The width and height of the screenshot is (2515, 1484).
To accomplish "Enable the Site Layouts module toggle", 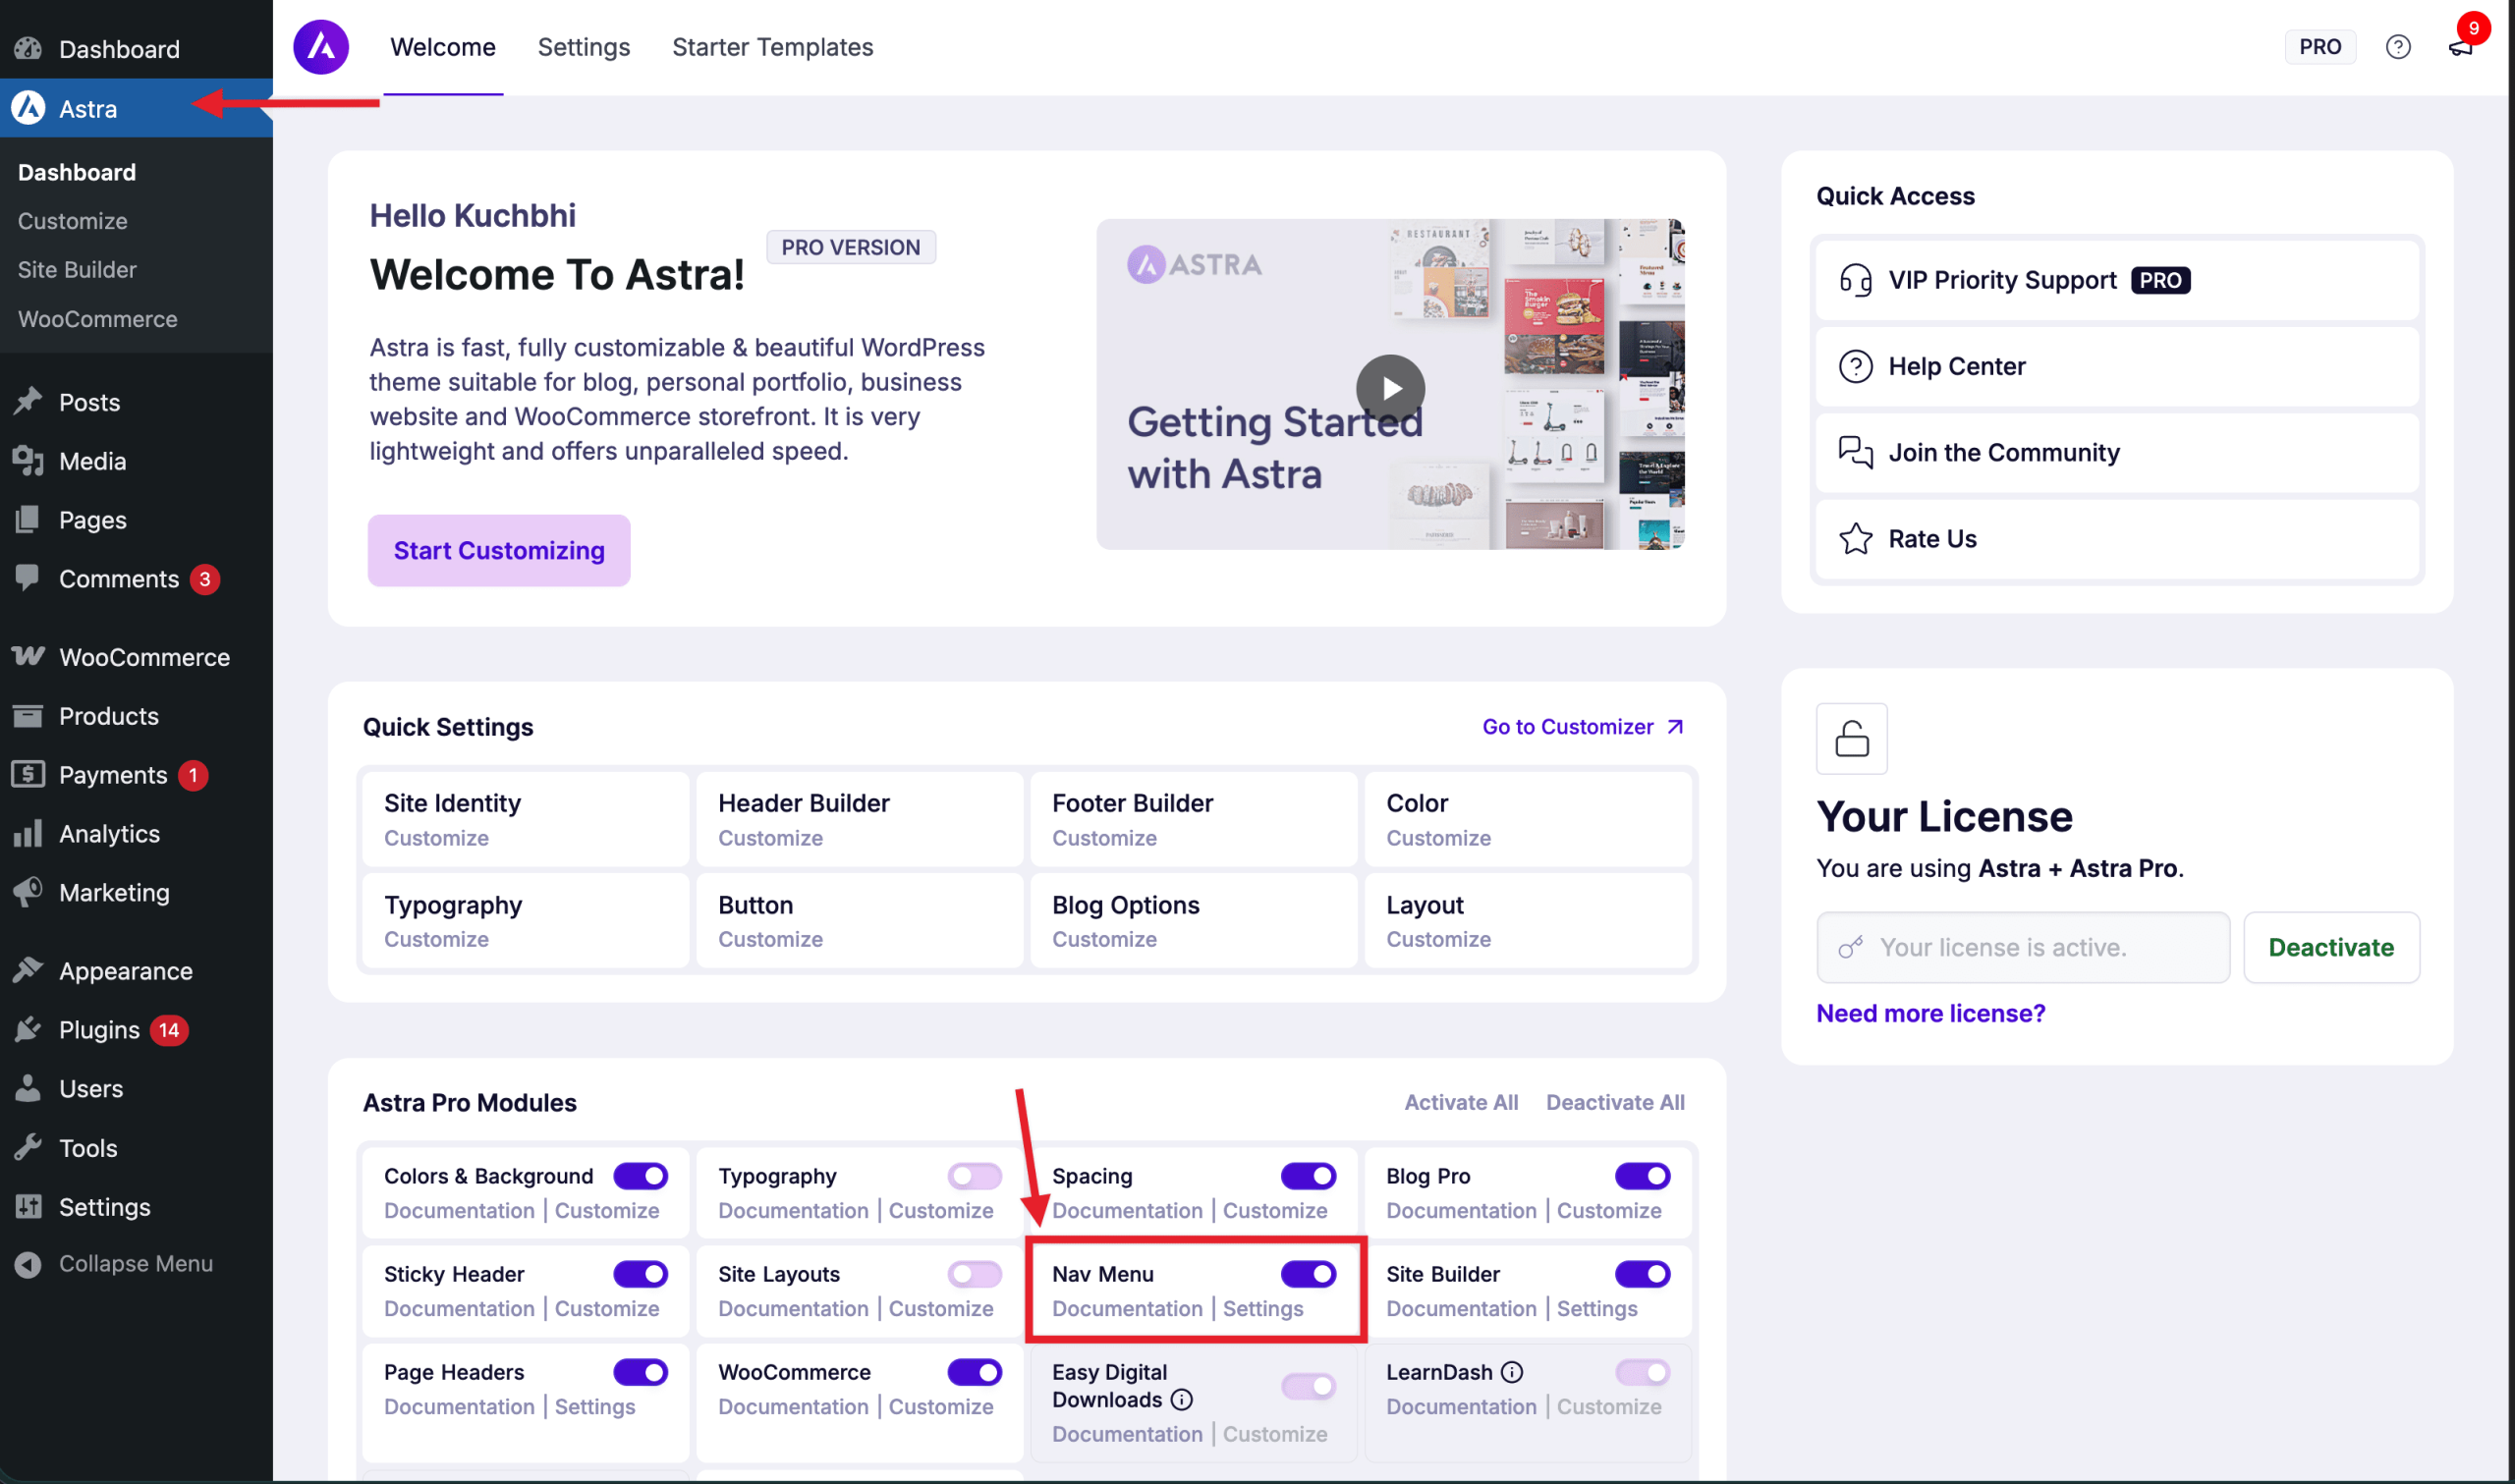I will pyautogui.click(x=974, y=1274).
